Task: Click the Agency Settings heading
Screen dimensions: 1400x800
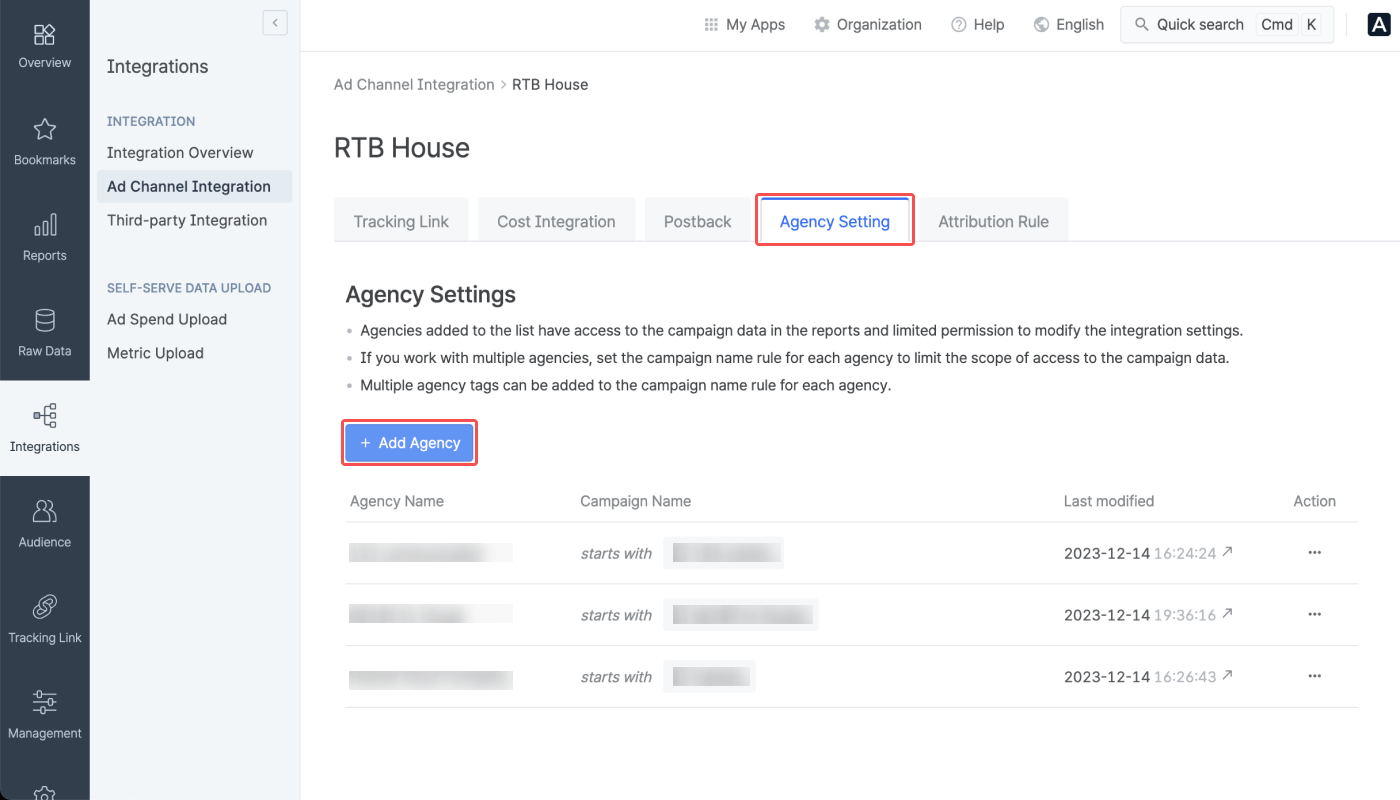Action: (431, 295)
